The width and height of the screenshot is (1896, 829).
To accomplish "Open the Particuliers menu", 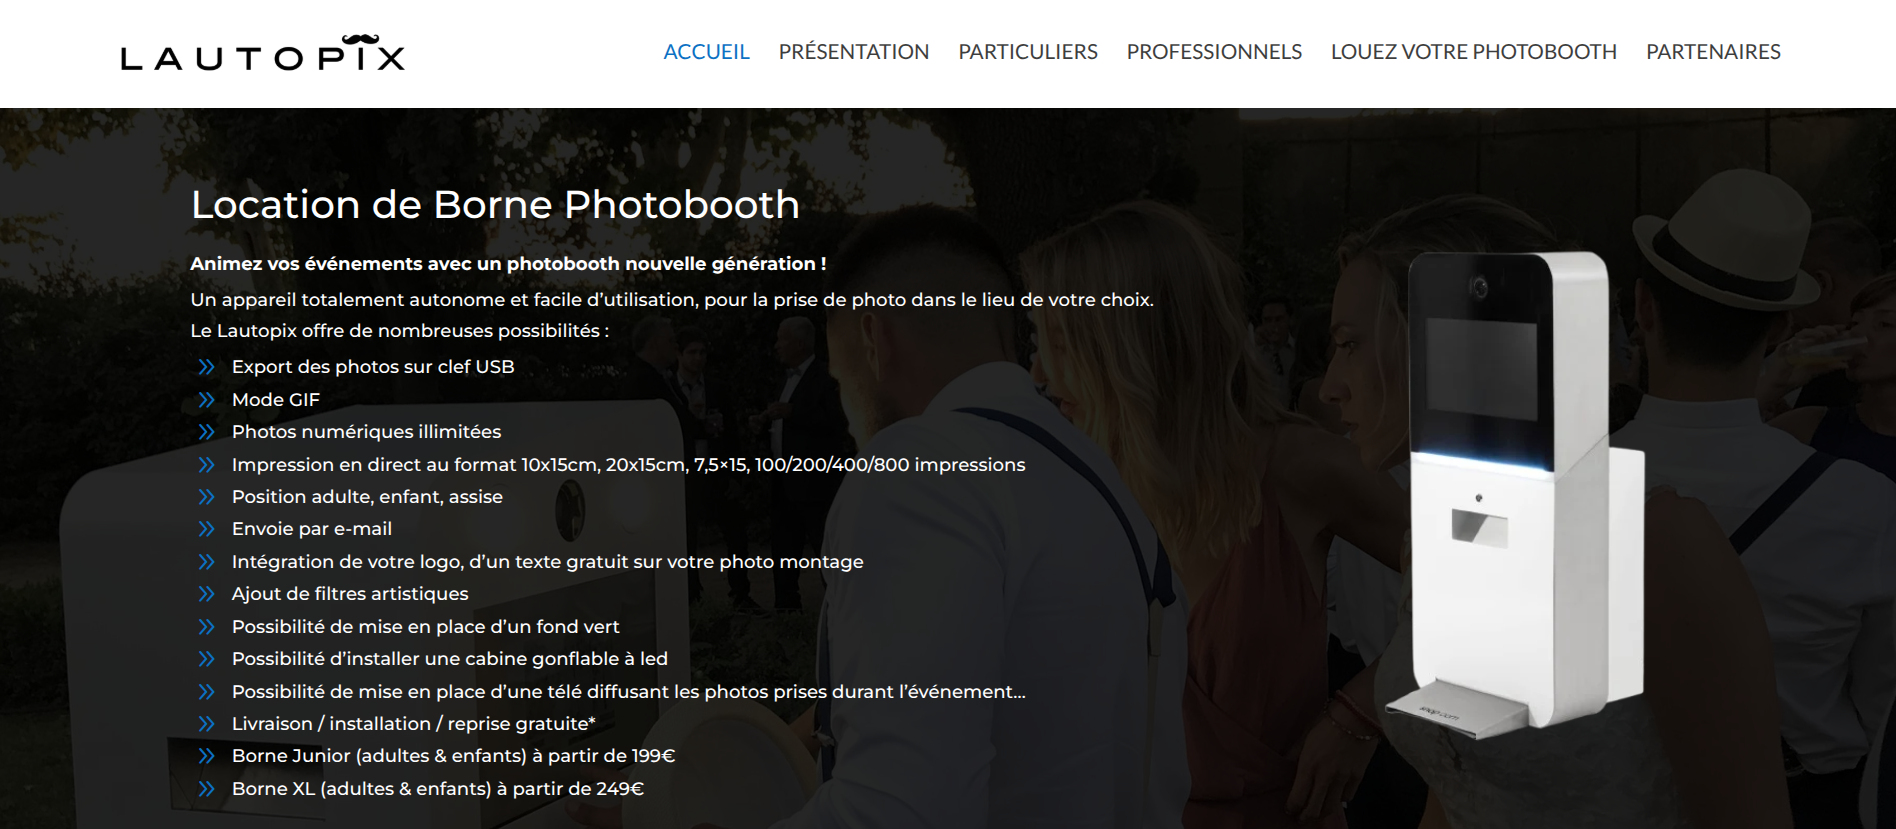I will (x=1028, y=52).
